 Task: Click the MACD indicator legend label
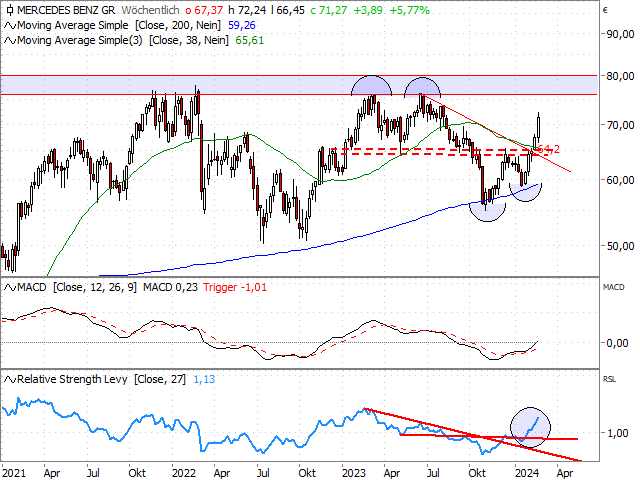coord(77,287)
